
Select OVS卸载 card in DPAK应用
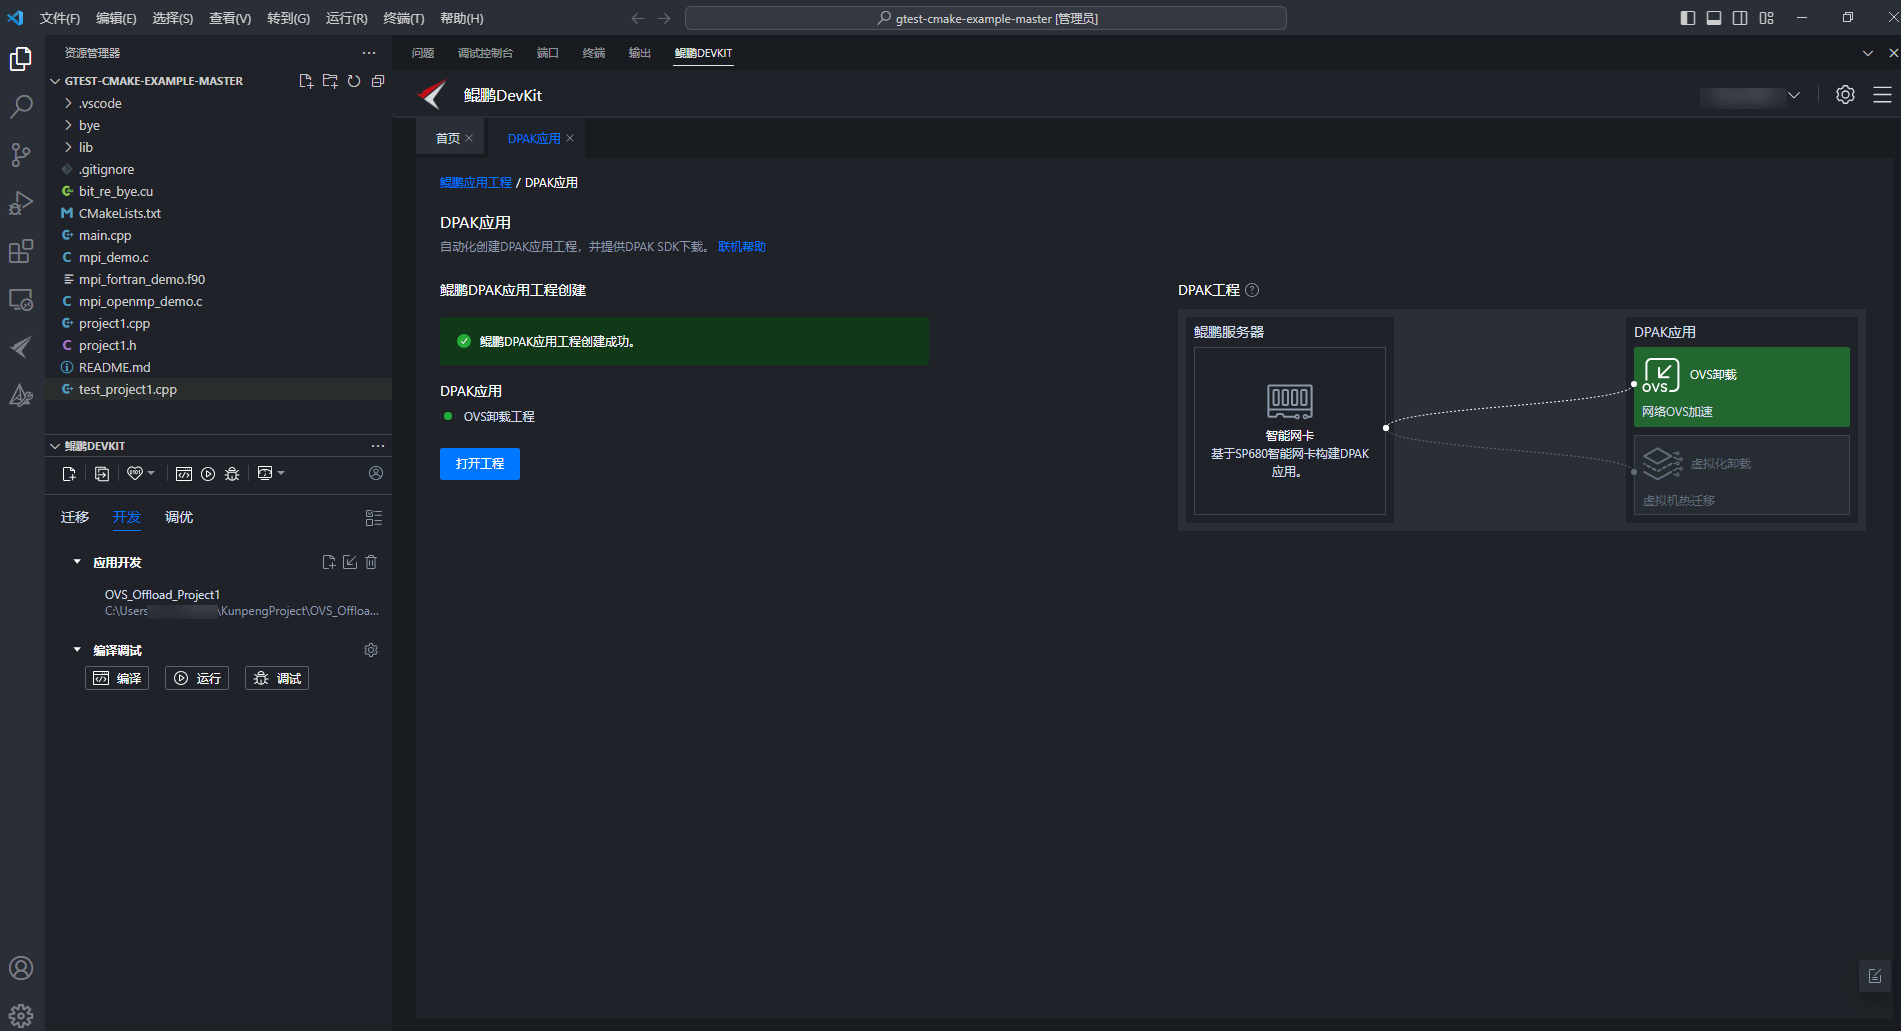click(x=1741, y=387)
